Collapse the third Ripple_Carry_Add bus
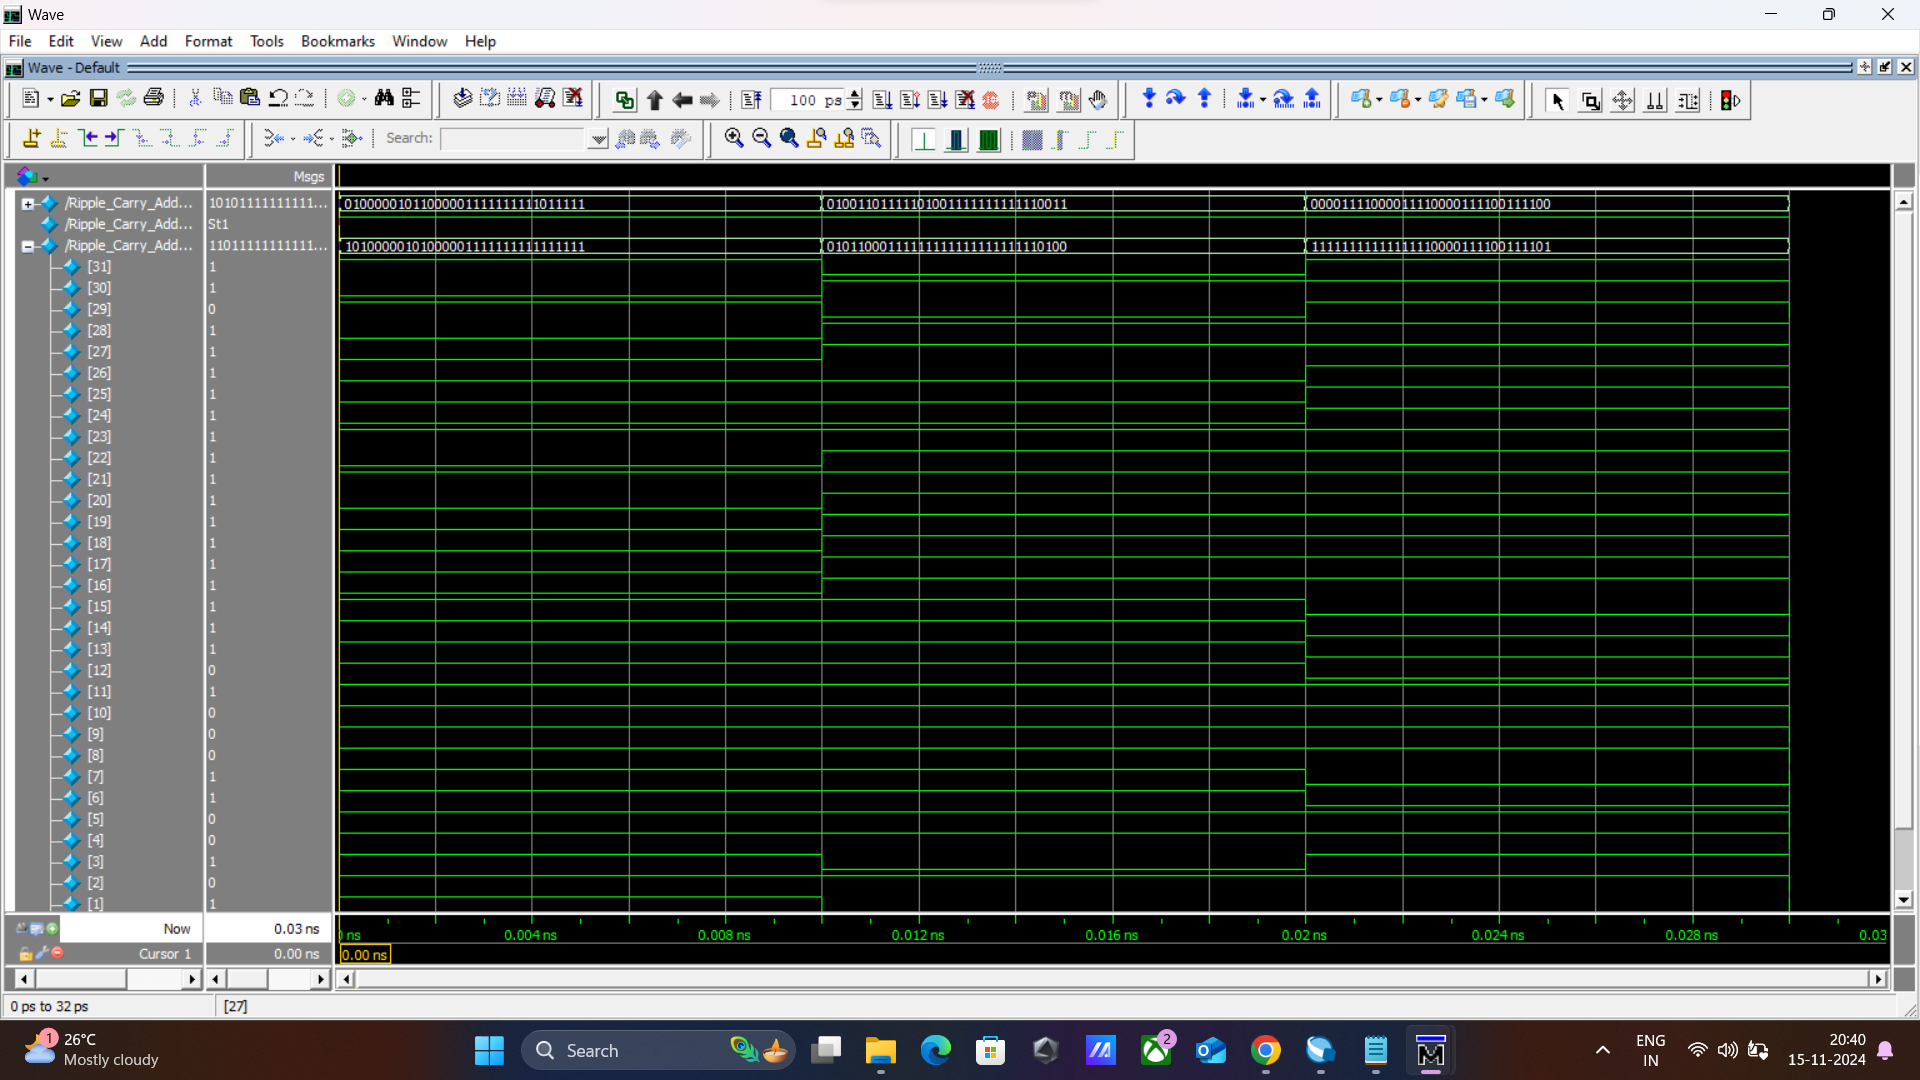The image size is (1920, 1080). point(28,246)
